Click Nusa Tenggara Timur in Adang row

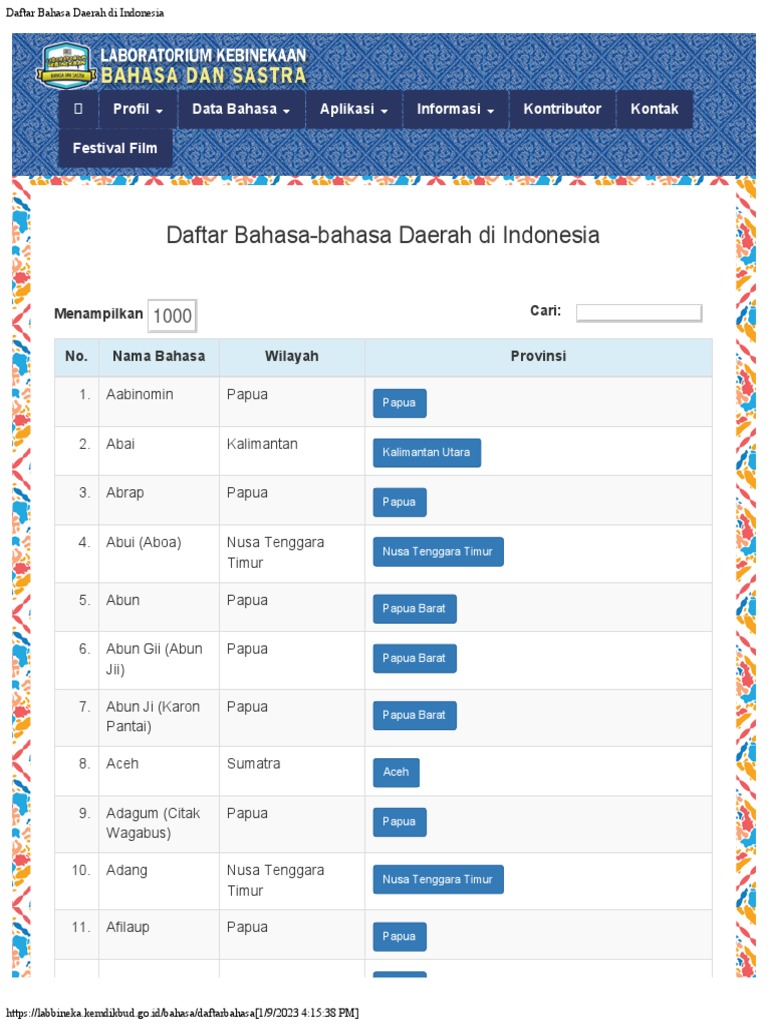(x=437, y=879)
